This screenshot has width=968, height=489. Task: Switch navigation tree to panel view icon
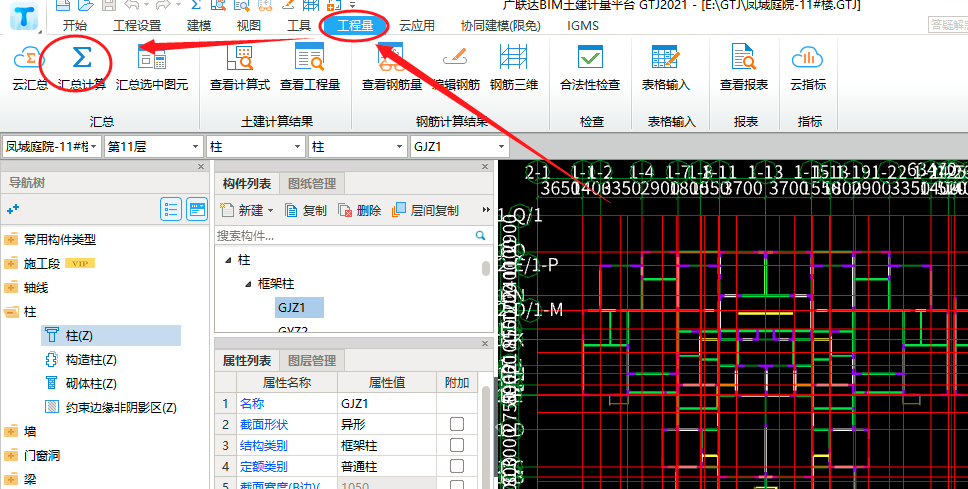197,210
